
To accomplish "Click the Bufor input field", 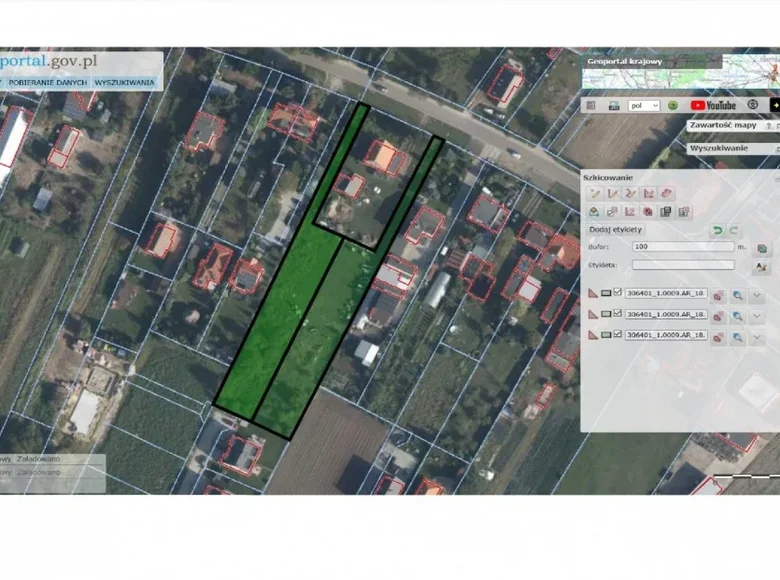I will 682,246.
